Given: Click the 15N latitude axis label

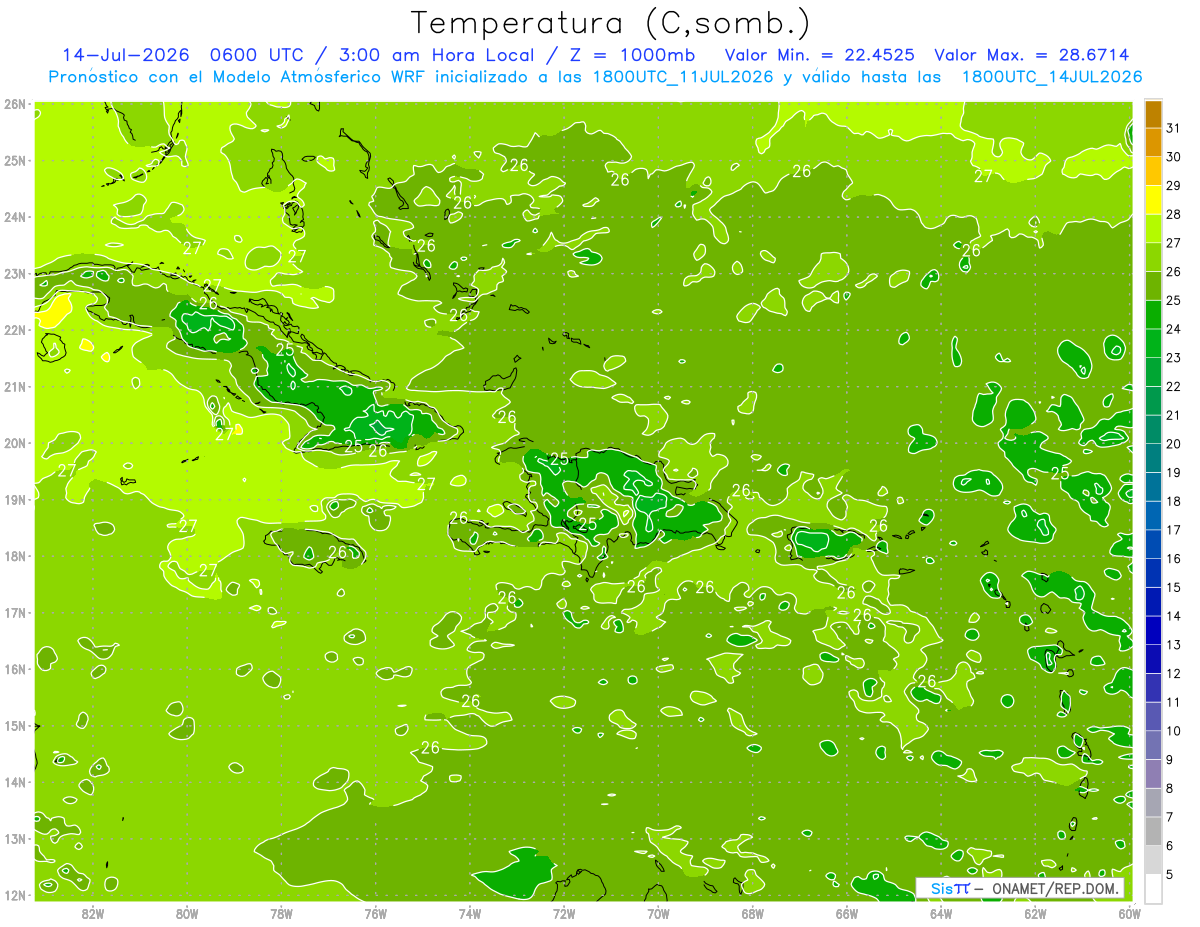Looking at the screenshot, I should pyautogui.click(x=14, y=726).
